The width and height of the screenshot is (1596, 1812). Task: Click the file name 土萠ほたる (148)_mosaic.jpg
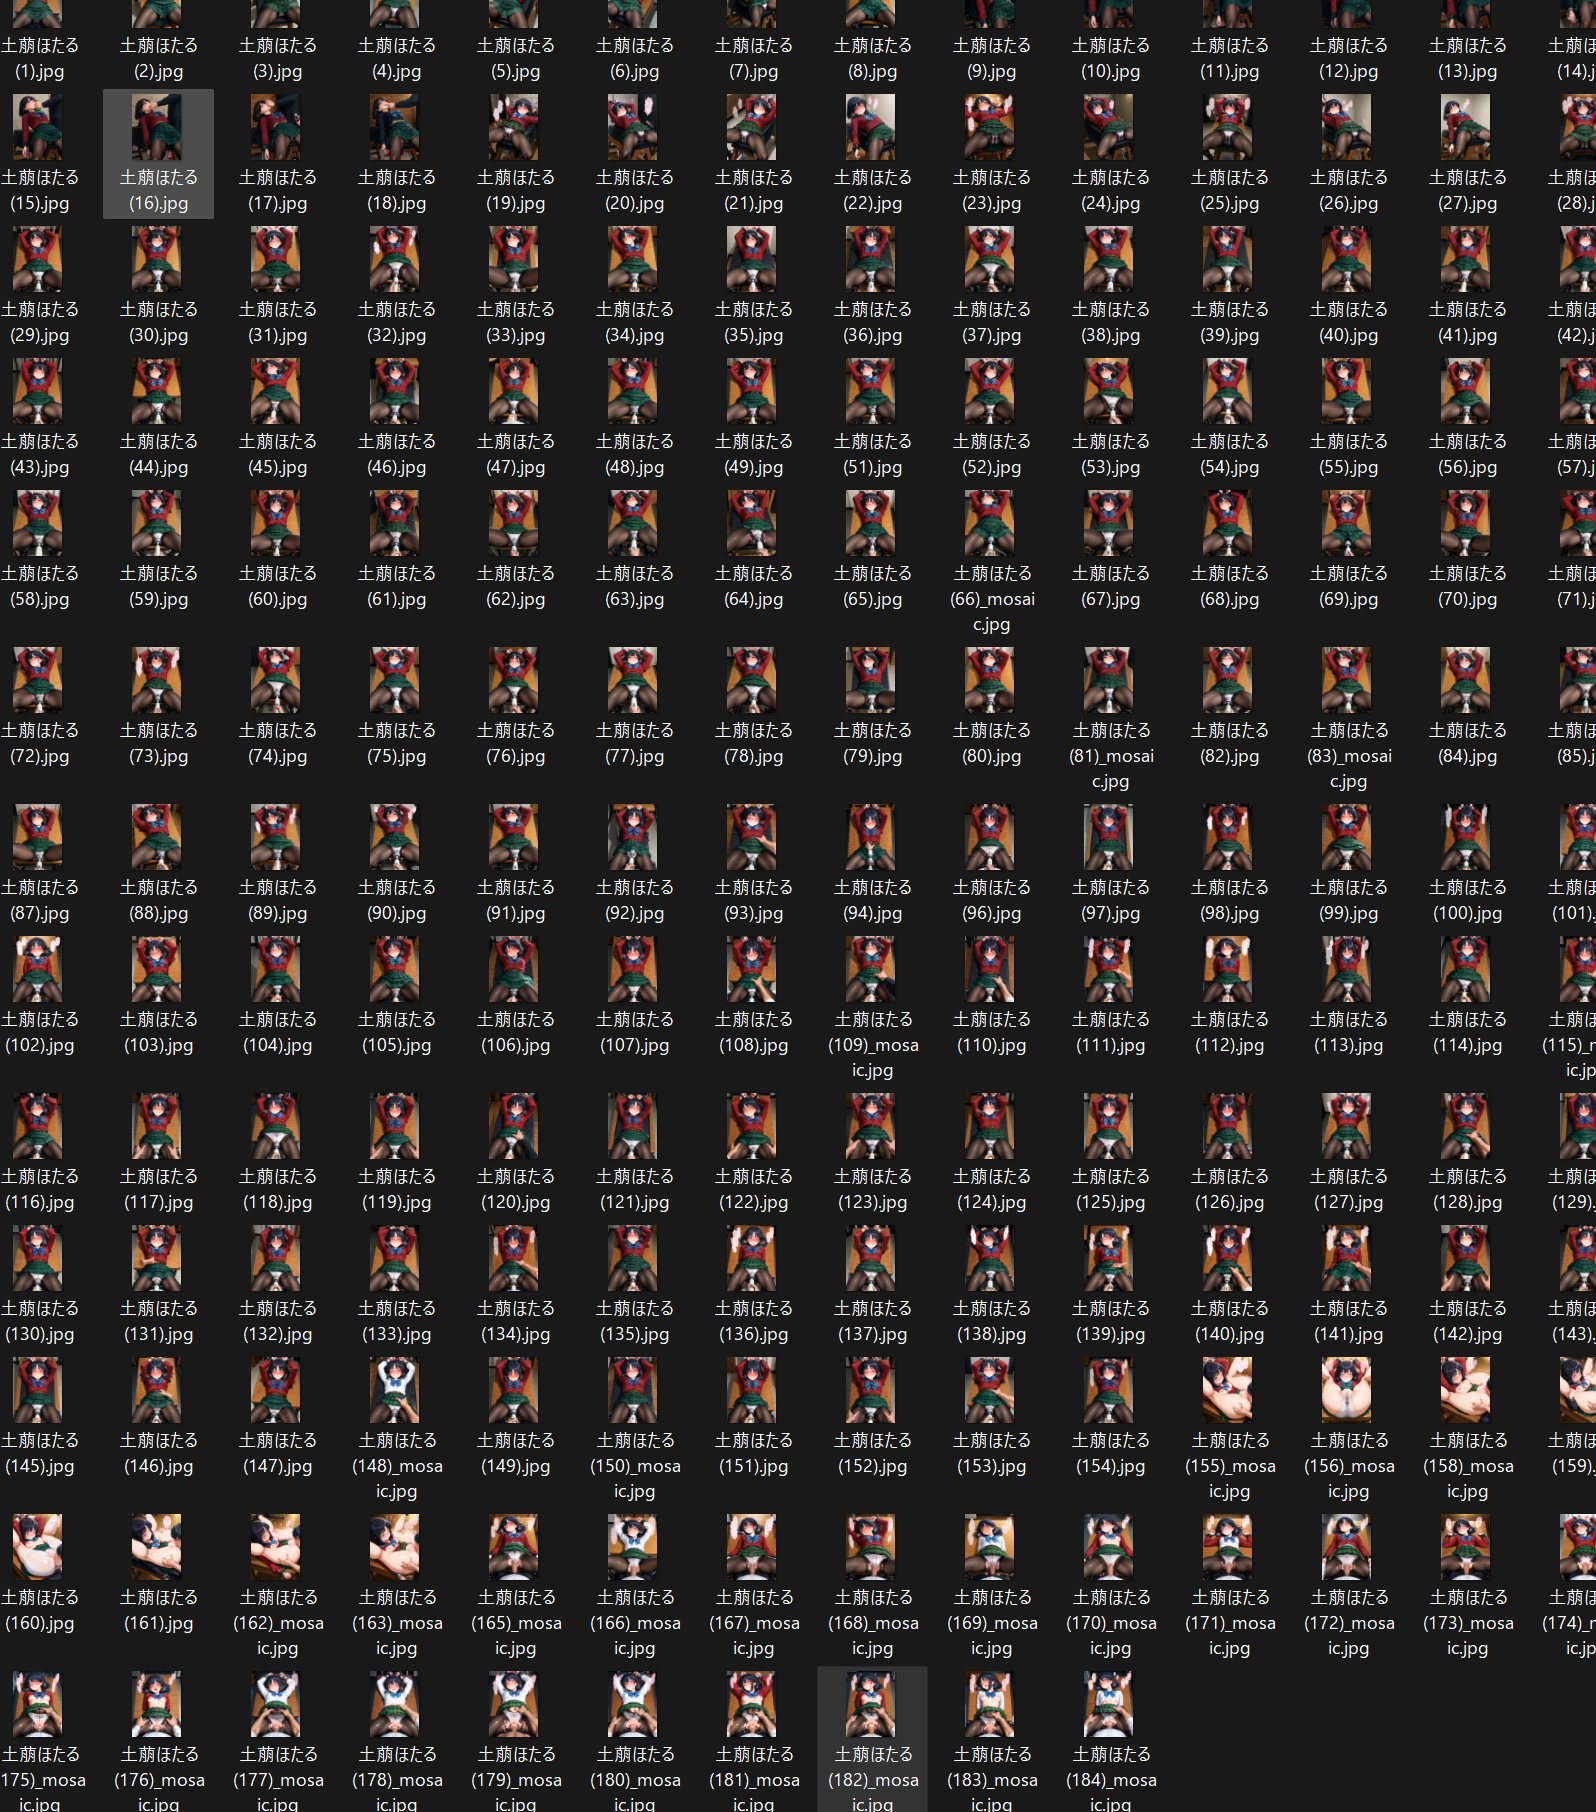tap(396, 1466)
